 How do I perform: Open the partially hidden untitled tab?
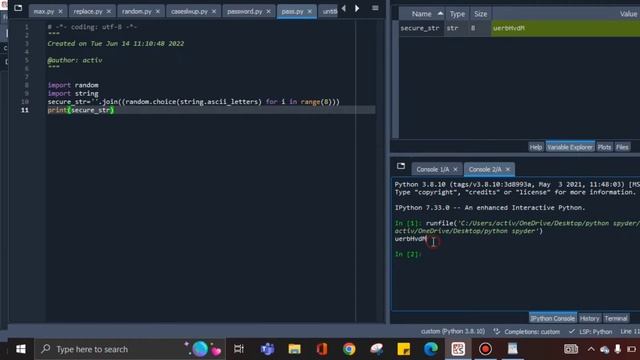329,11
